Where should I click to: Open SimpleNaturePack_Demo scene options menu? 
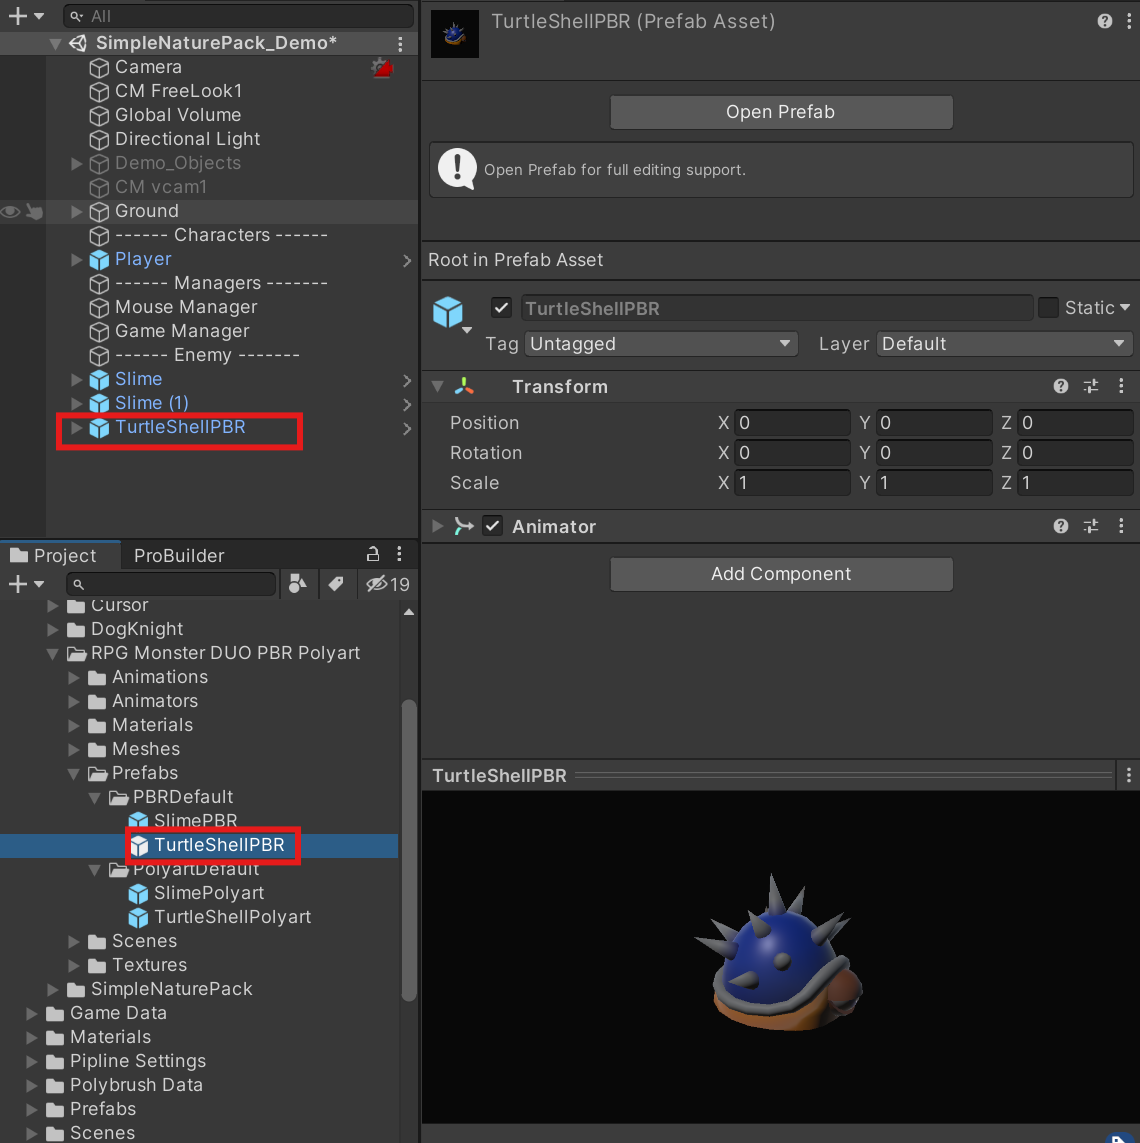[400, 44]
